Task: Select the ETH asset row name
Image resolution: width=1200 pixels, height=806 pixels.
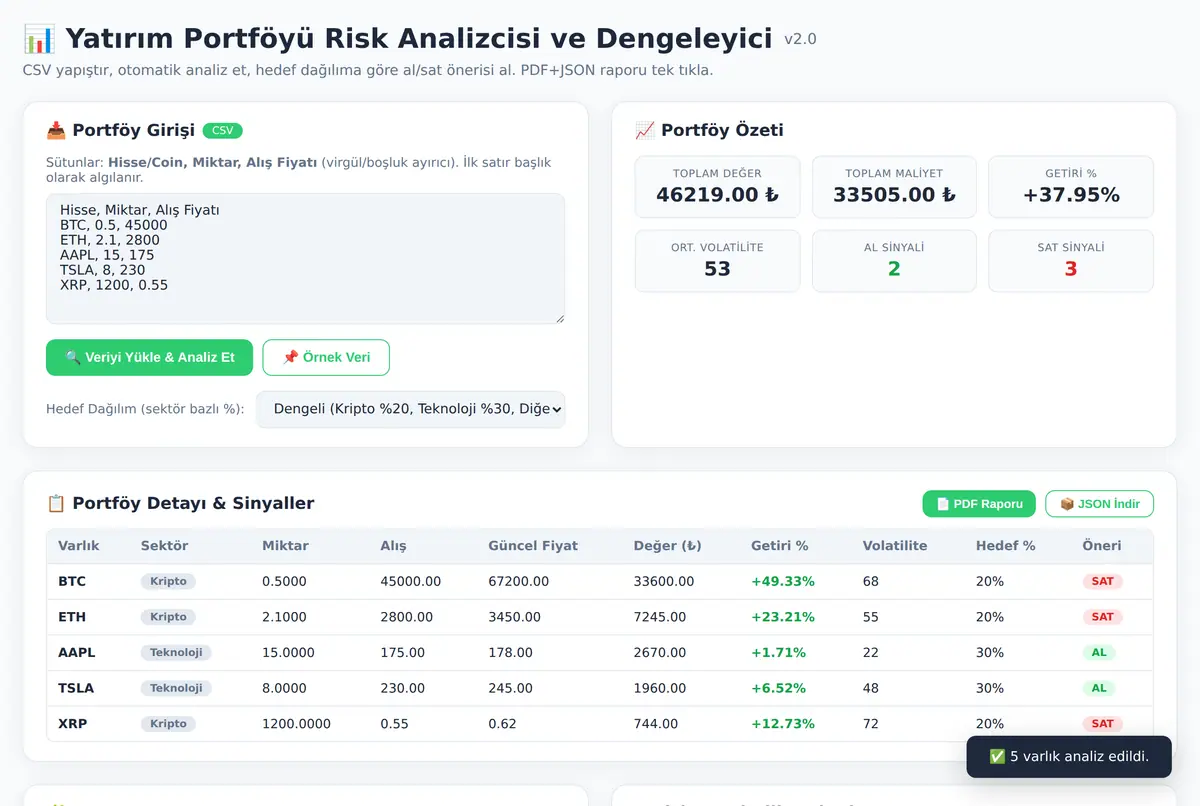Action: click(x=72, y=617)
